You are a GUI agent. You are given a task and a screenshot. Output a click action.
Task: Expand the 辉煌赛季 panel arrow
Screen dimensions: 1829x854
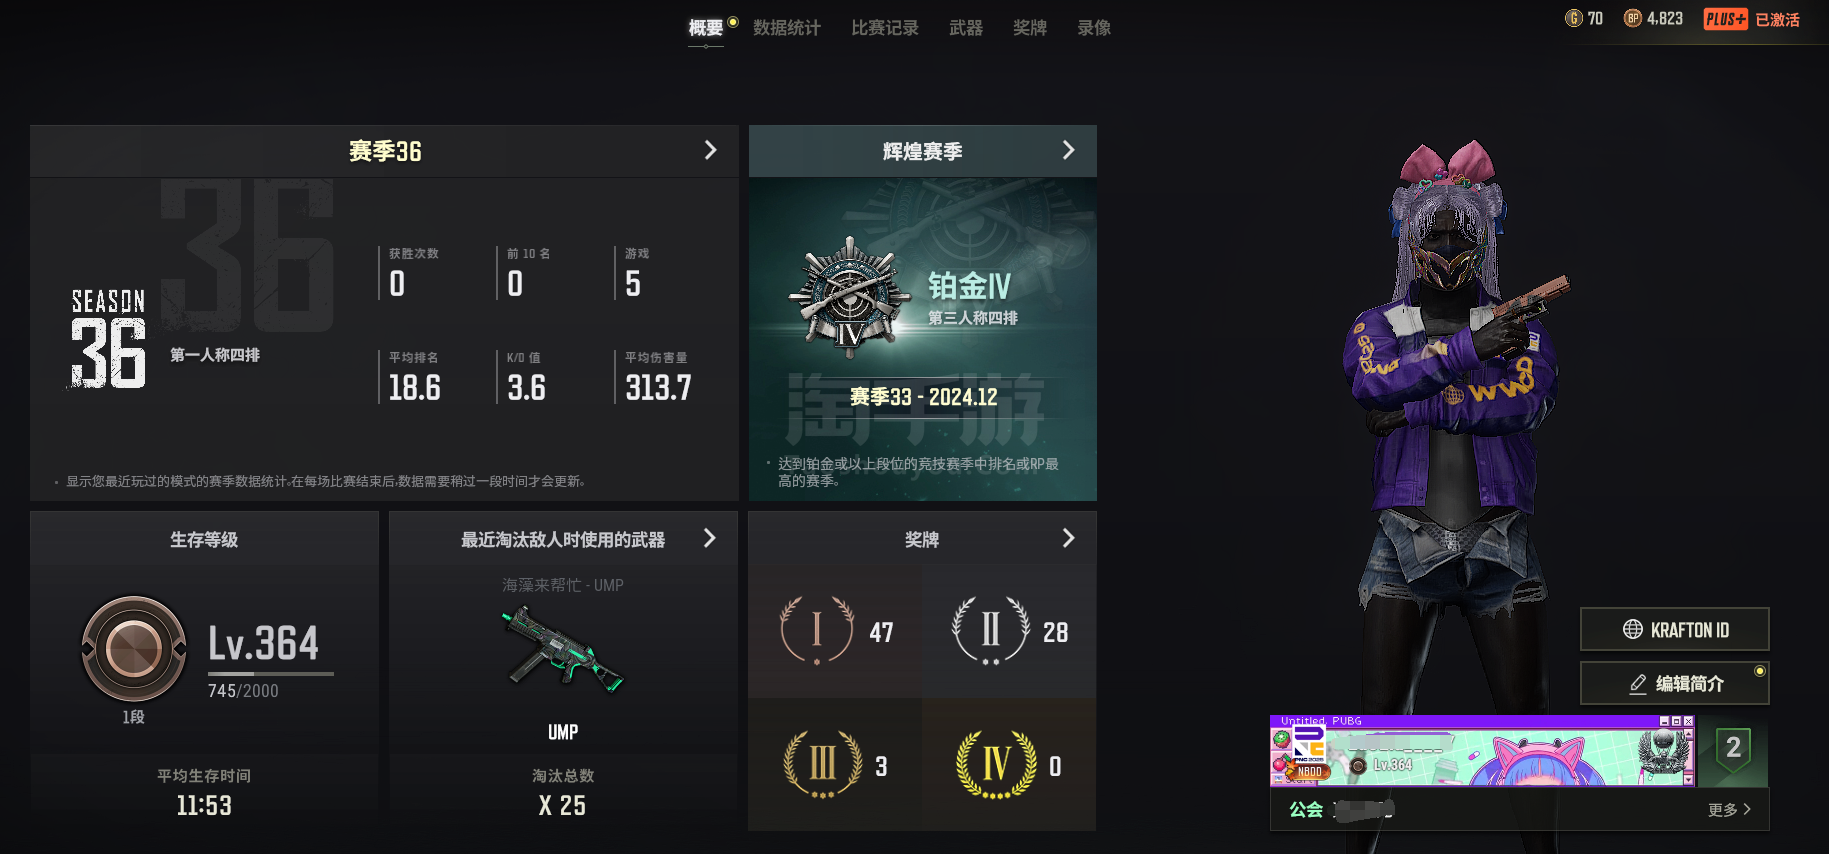1069,150
